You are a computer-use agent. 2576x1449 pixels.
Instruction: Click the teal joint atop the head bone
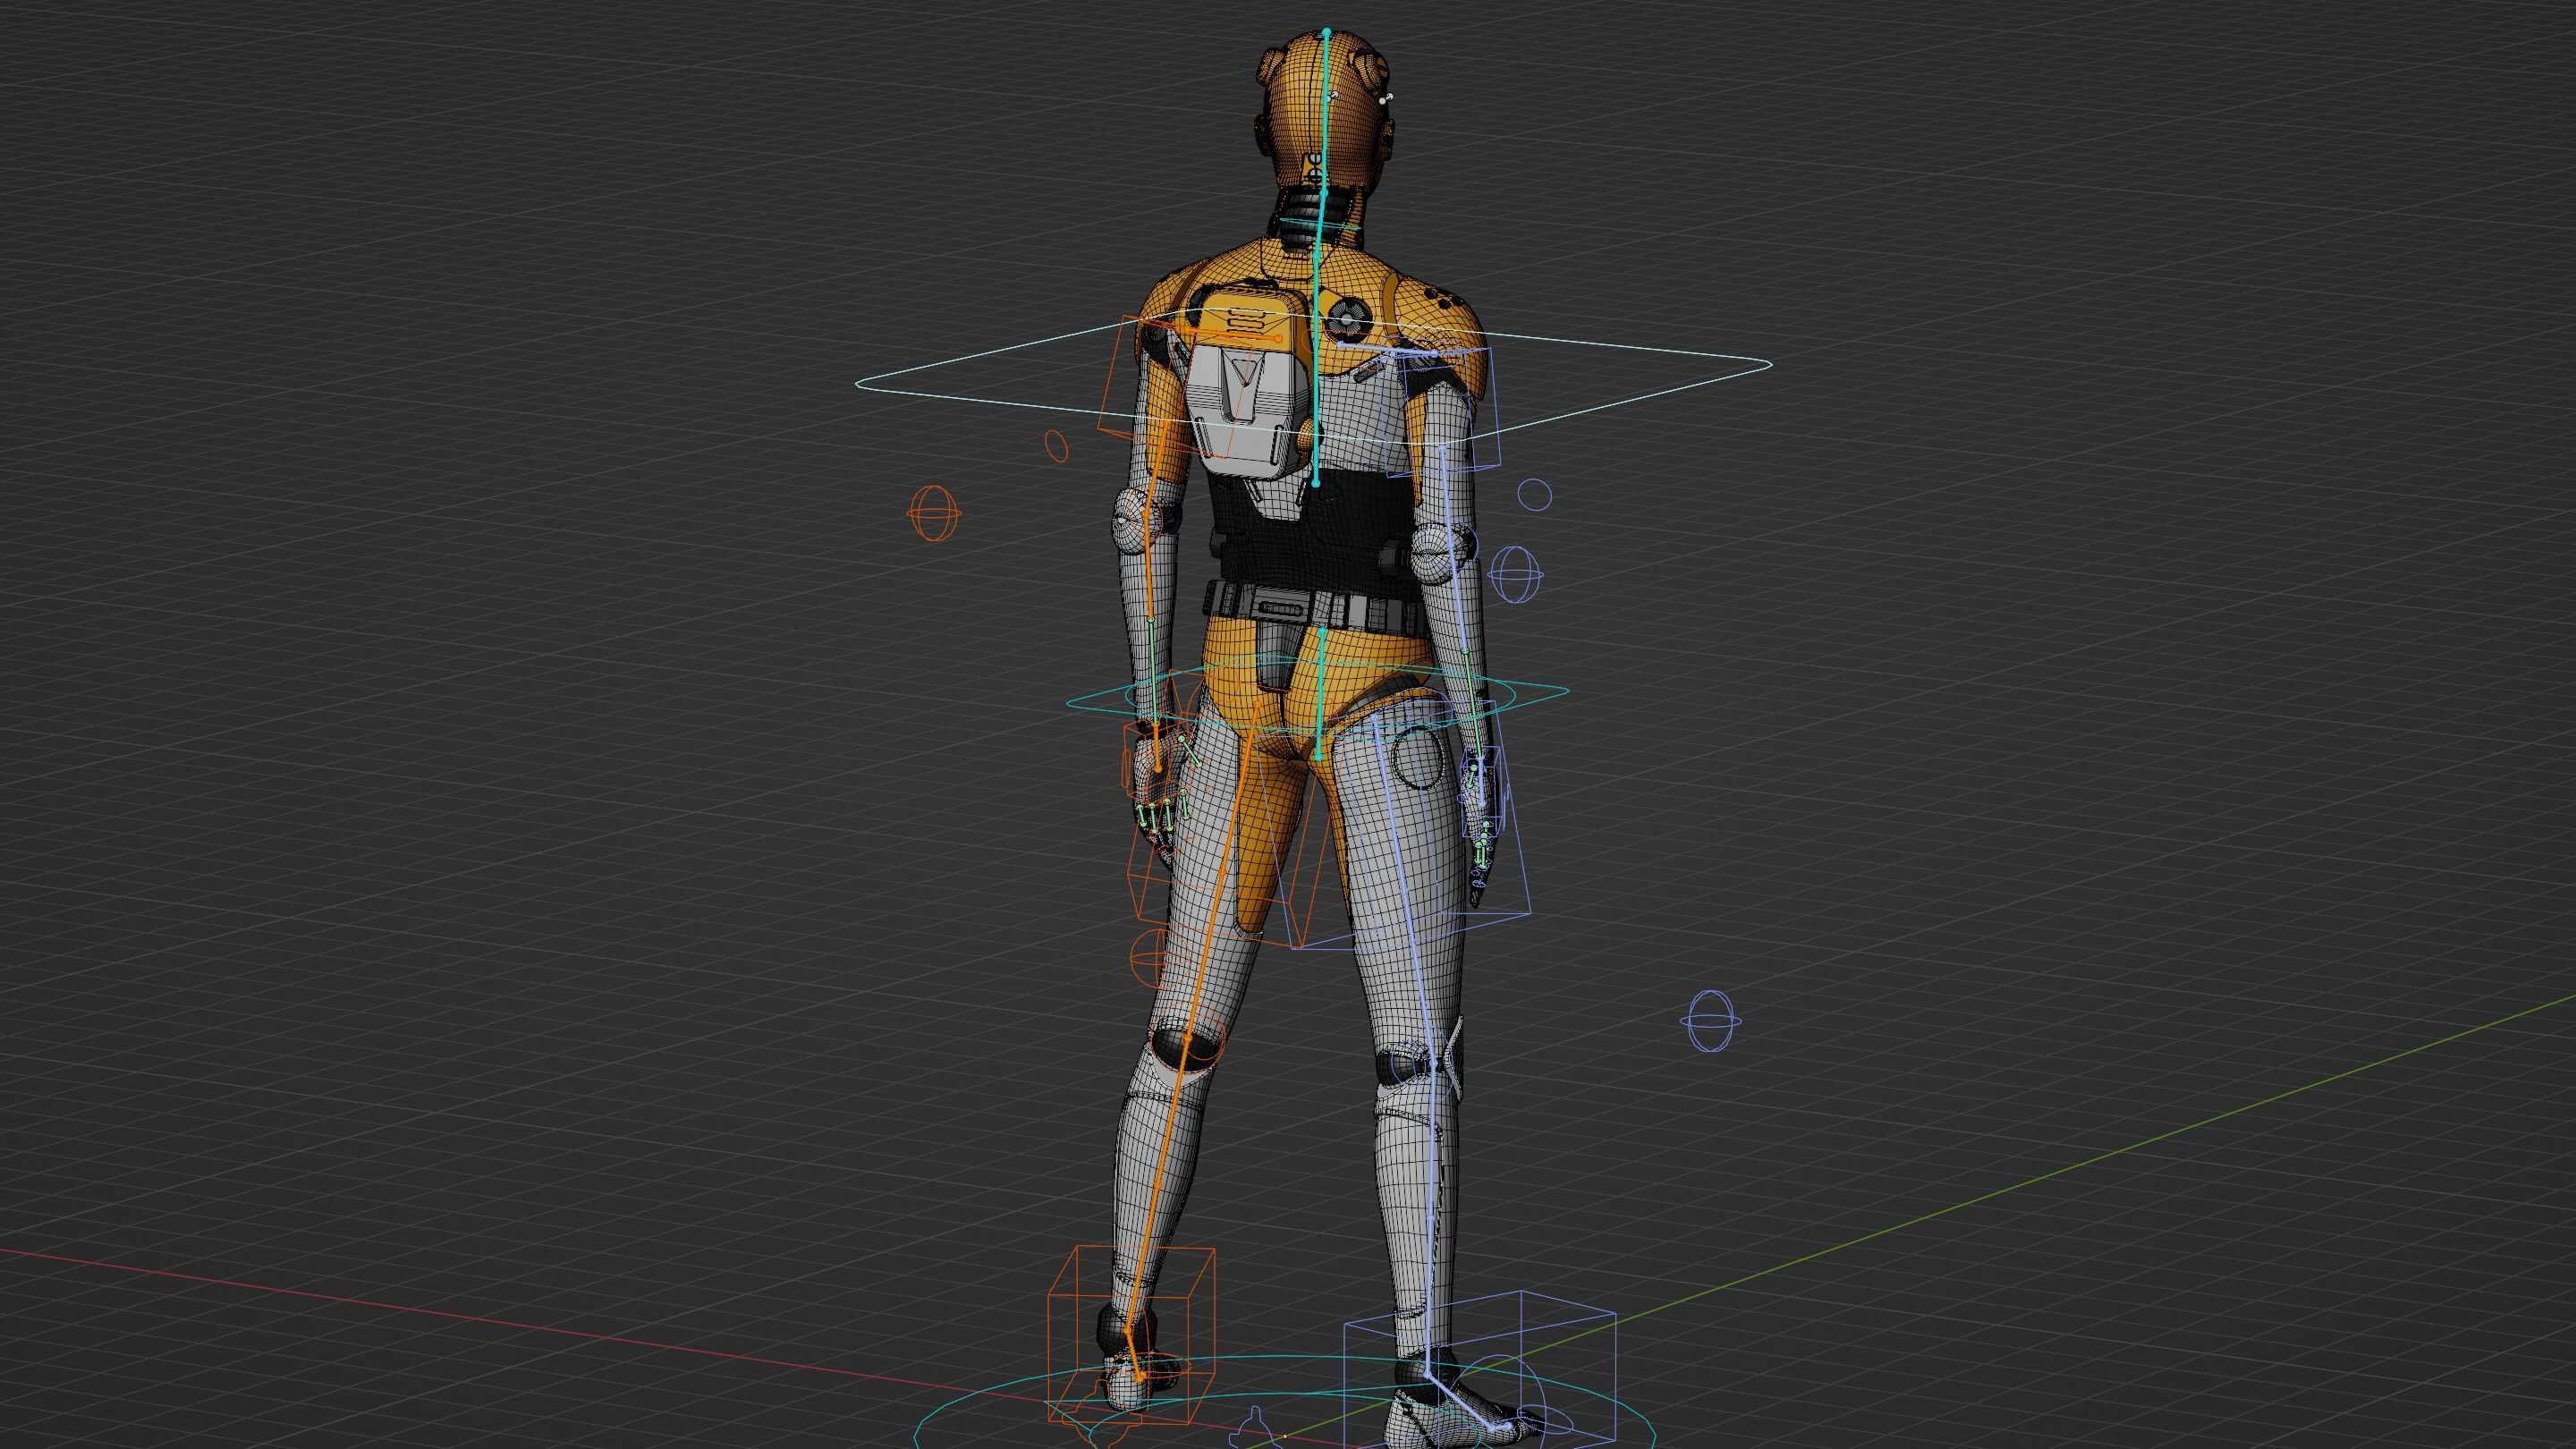(1327, 33)
